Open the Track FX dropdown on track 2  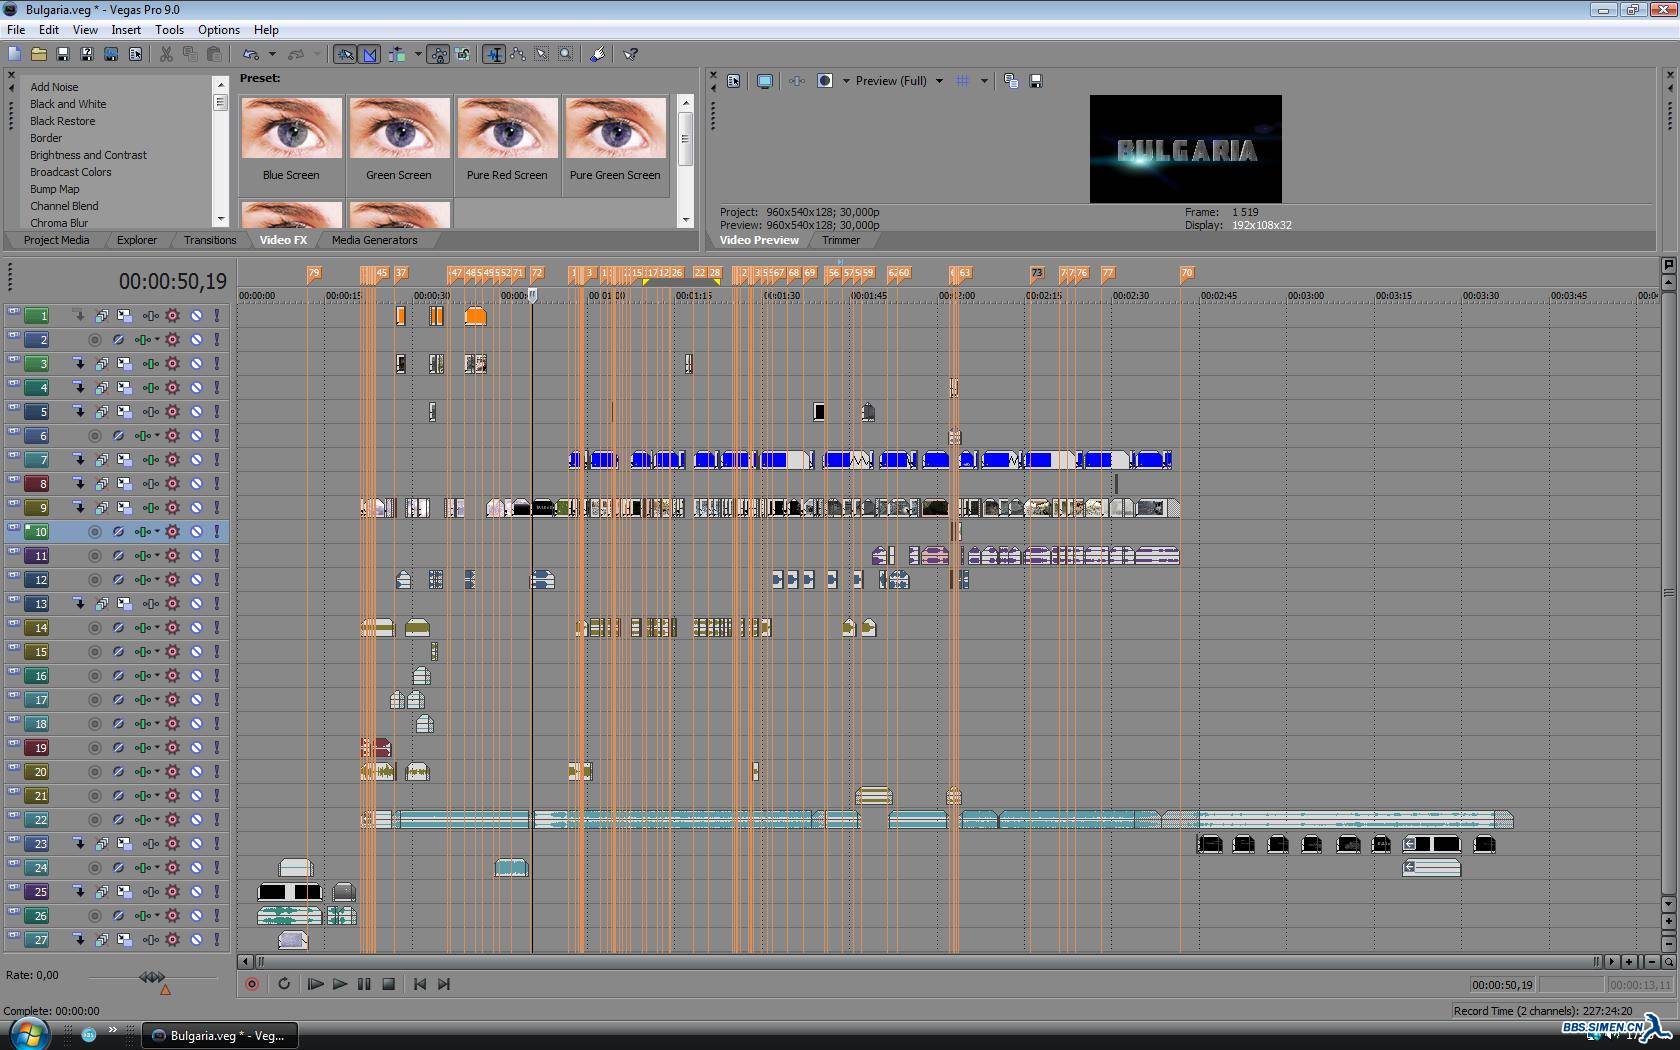[x=157, y=340]
